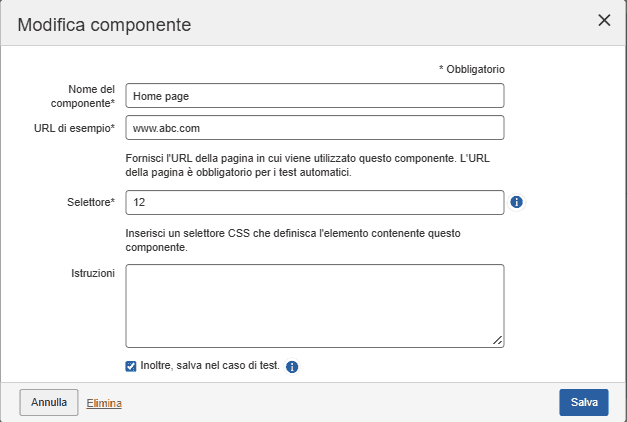Click the info icon beside the Selettore field
The image size is (627, 422).
(x=517, y=202)
